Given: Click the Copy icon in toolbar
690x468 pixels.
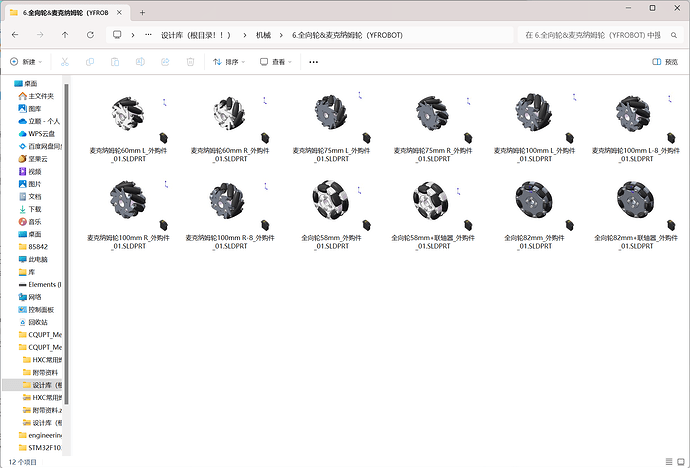Looking at the screenshot, I should [90, 62].
